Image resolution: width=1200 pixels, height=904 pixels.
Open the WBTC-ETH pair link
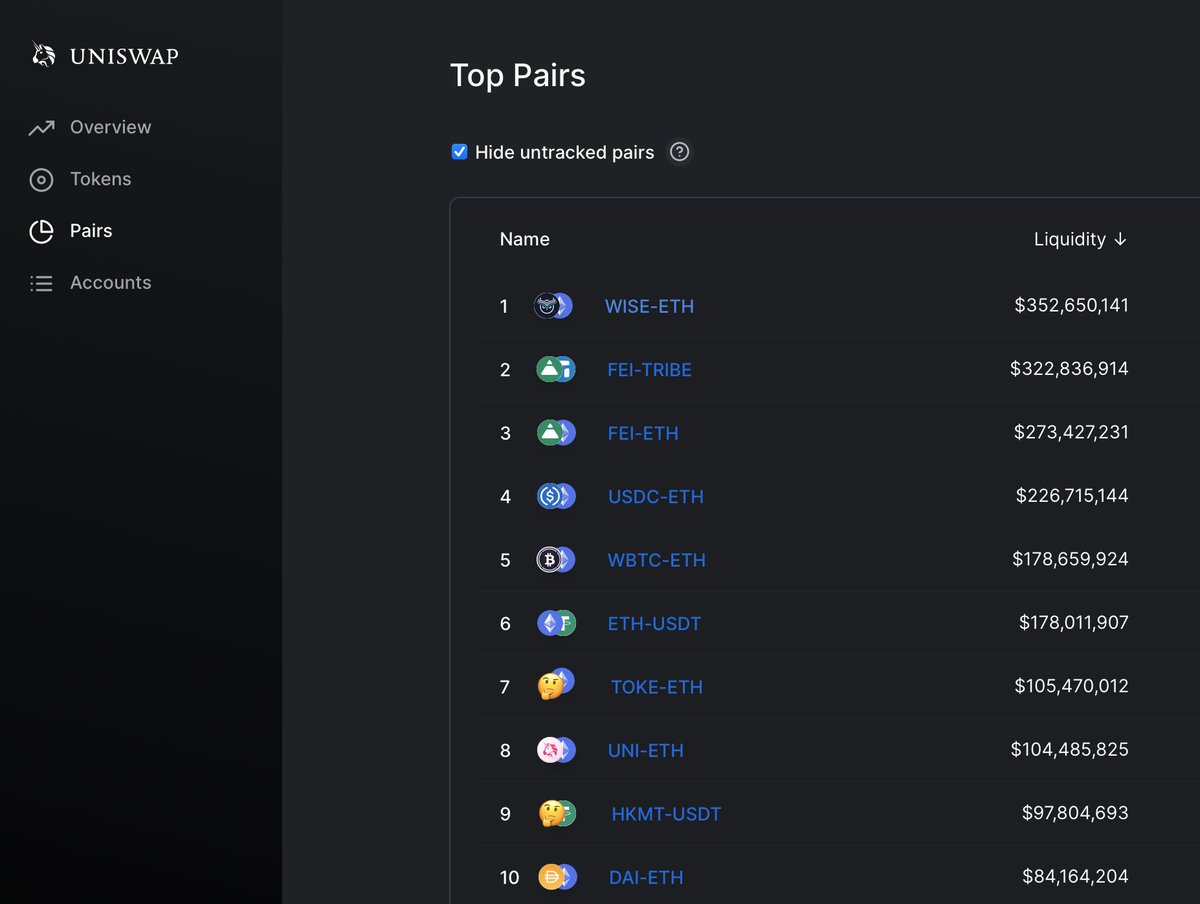657,560
